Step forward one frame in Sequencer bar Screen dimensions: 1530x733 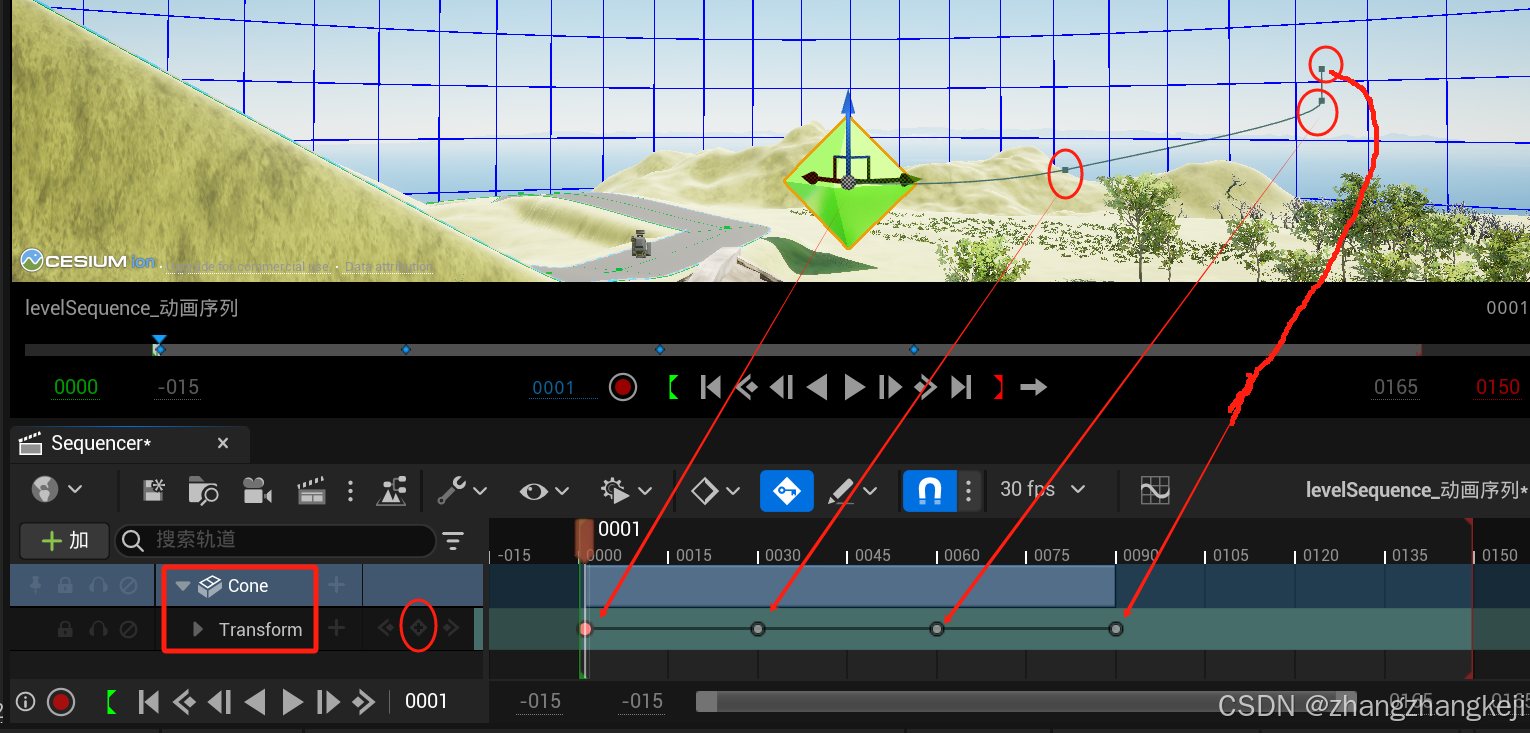[327, 702]
